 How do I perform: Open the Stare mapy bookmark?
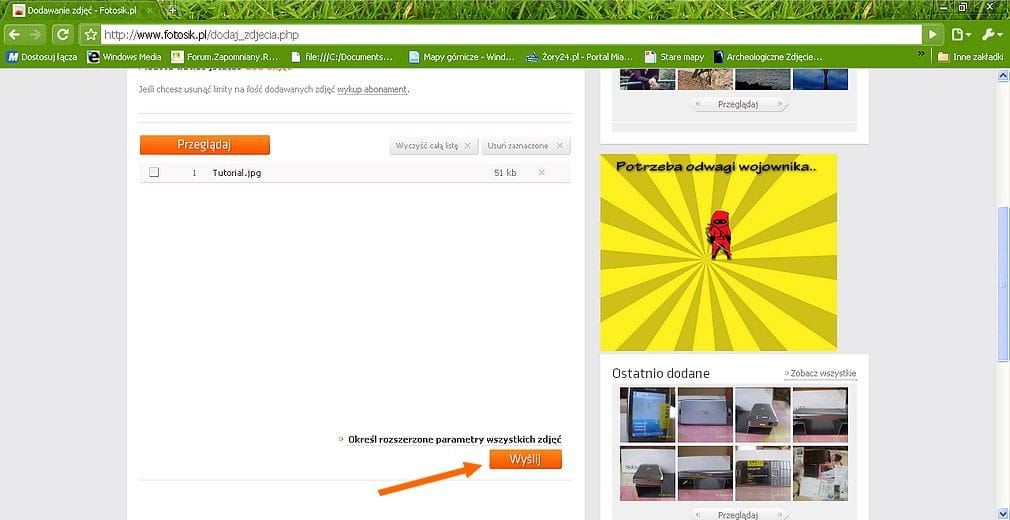tap(674, 57)
